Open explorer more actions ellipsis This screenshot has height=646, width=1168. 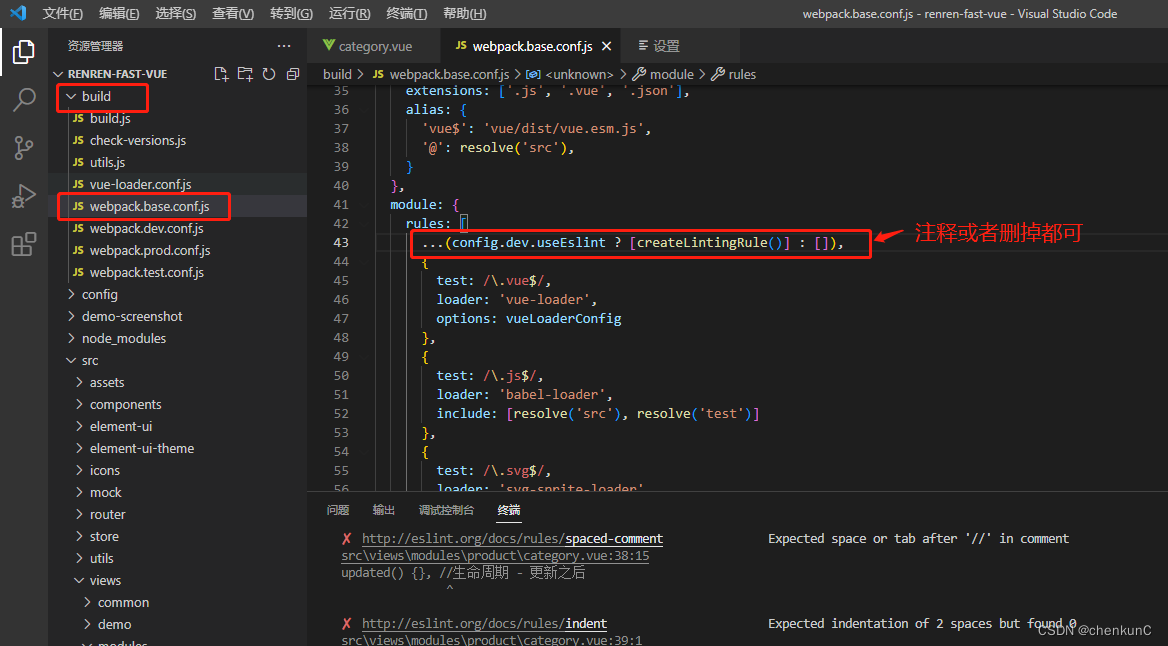[284, 46]
